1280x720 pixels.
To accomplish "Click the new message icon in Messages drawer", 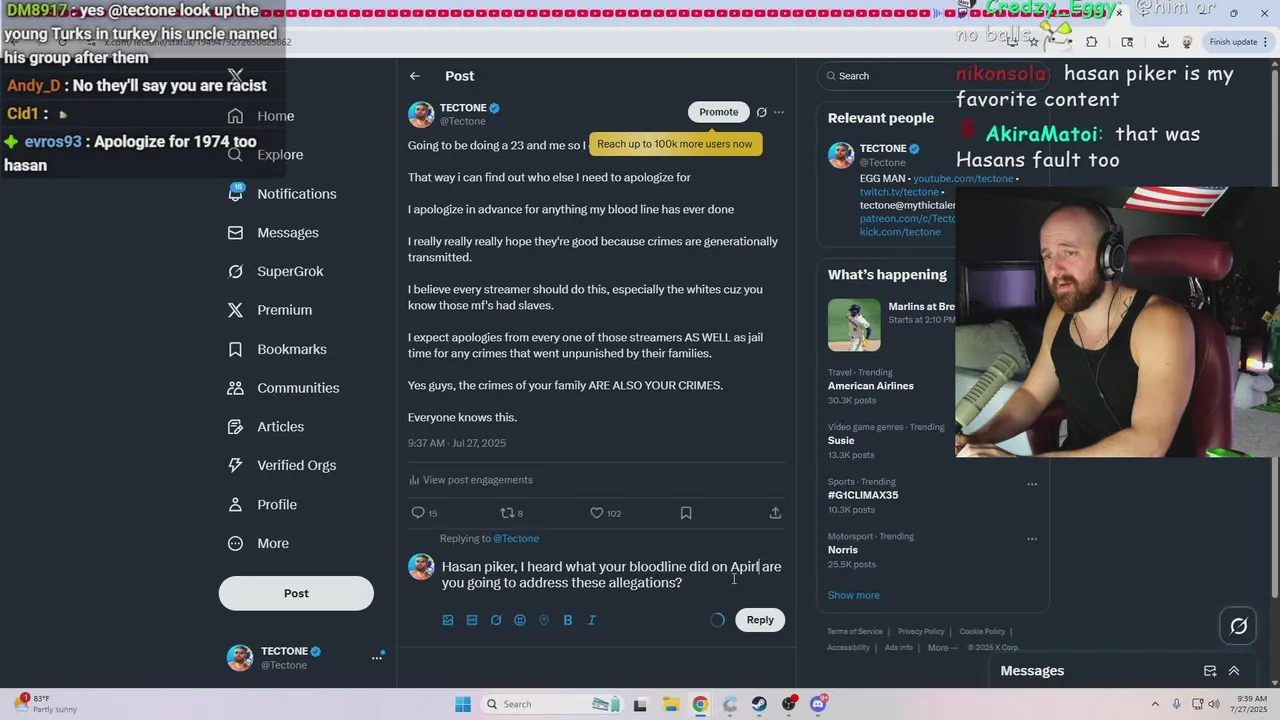I will pyautogui.click(x=1210, y=671).
